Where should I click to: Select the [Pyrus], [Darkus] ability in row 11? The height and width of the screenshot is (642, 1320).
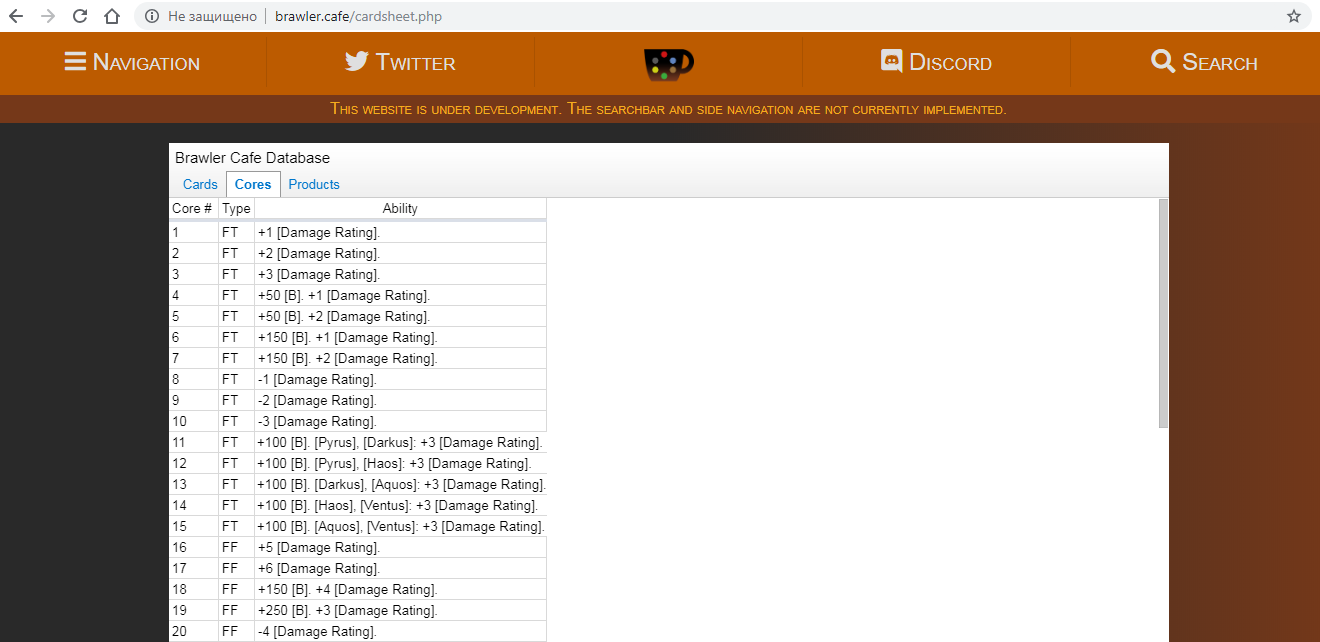pyautogui.click(x=400, y=442)
